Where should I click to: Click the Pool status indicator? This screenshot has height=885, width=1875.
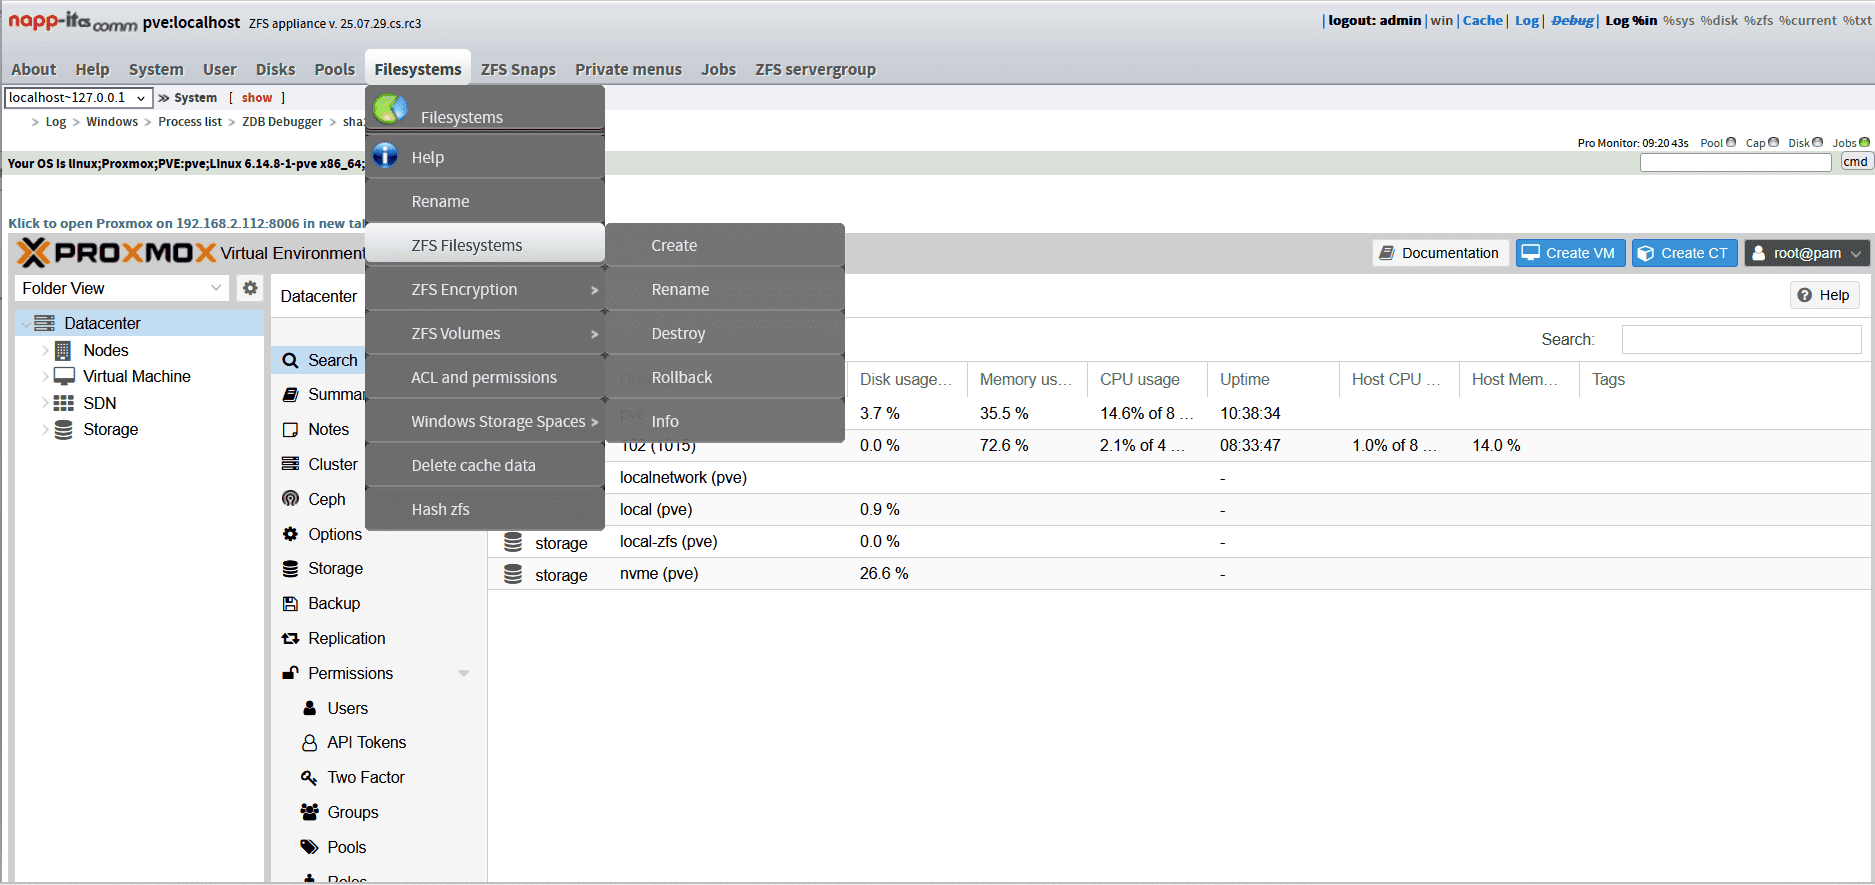pos(1731,142)
